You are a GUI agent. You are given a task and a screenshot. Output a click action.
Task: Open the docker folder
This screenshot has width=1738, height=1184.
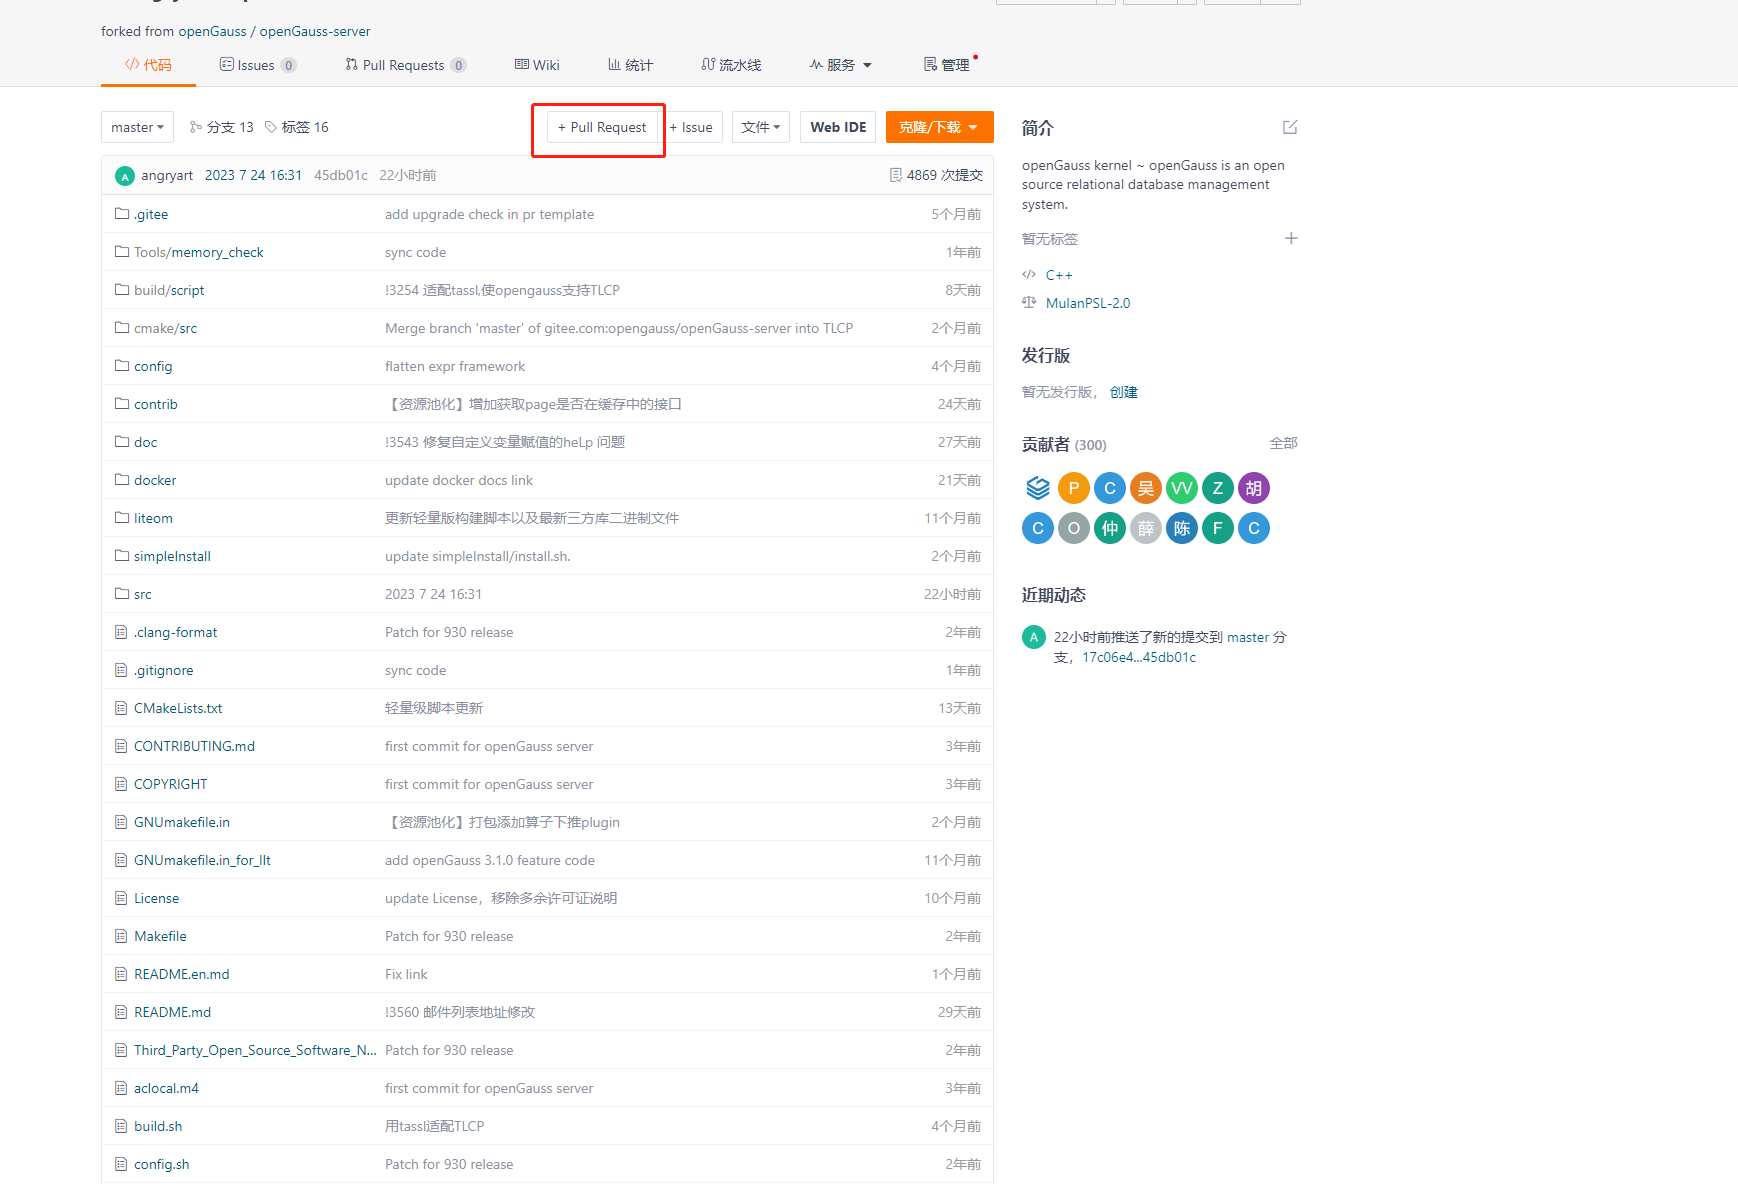tap(155, 480)
